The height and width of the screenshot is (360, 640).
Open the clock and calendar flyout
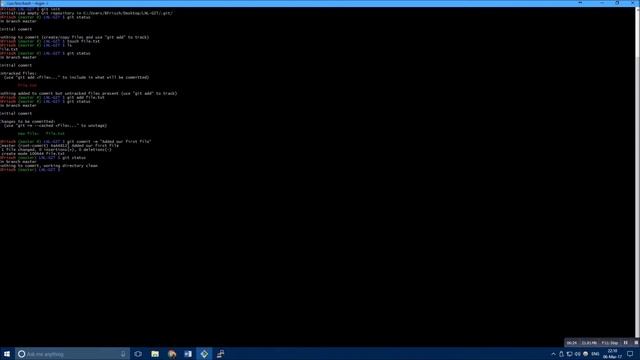(x=612, y=354)
